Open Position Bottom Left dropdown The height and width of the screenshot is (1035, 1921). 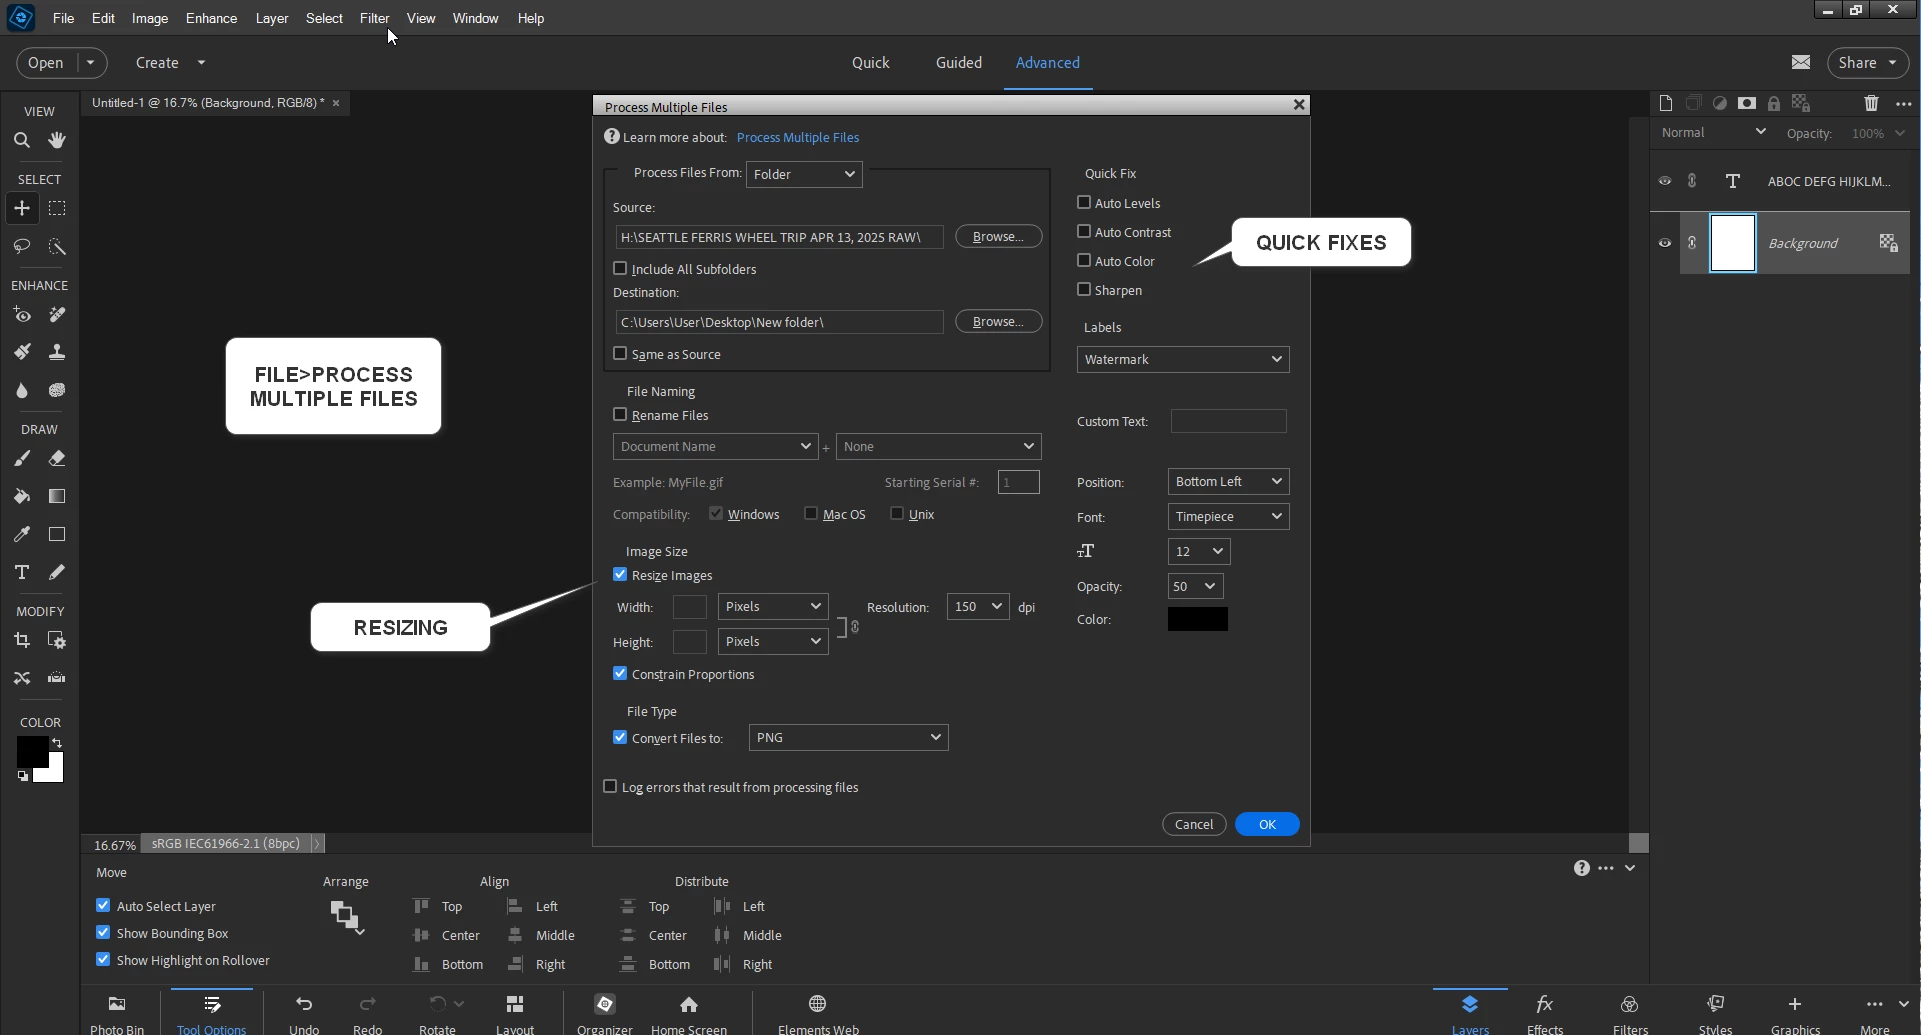(1228, 481)
